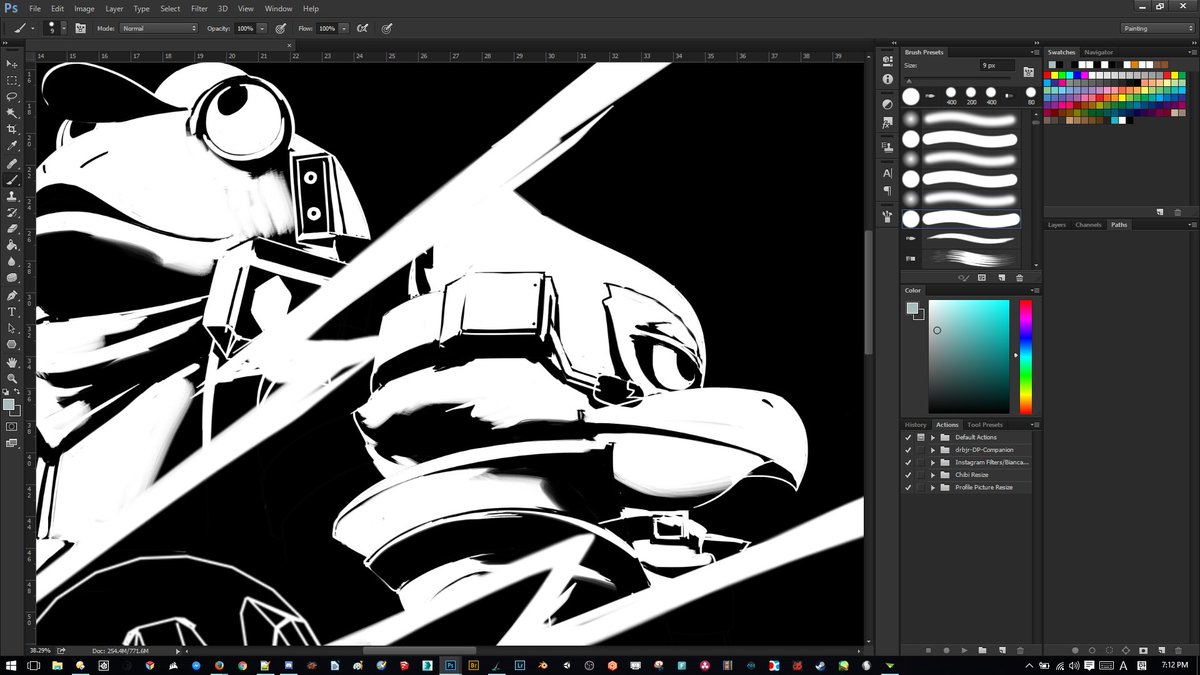Select the Zoom tool

pos(12,378)
